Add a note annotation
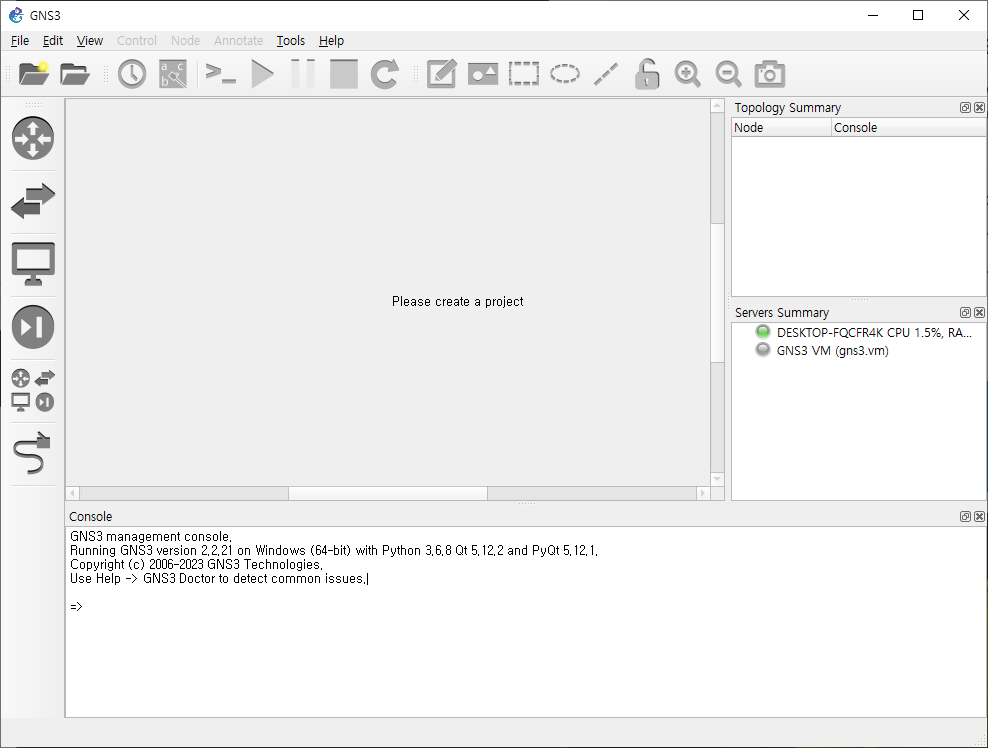This screenshot has height=748, width=988. (441, 74)
